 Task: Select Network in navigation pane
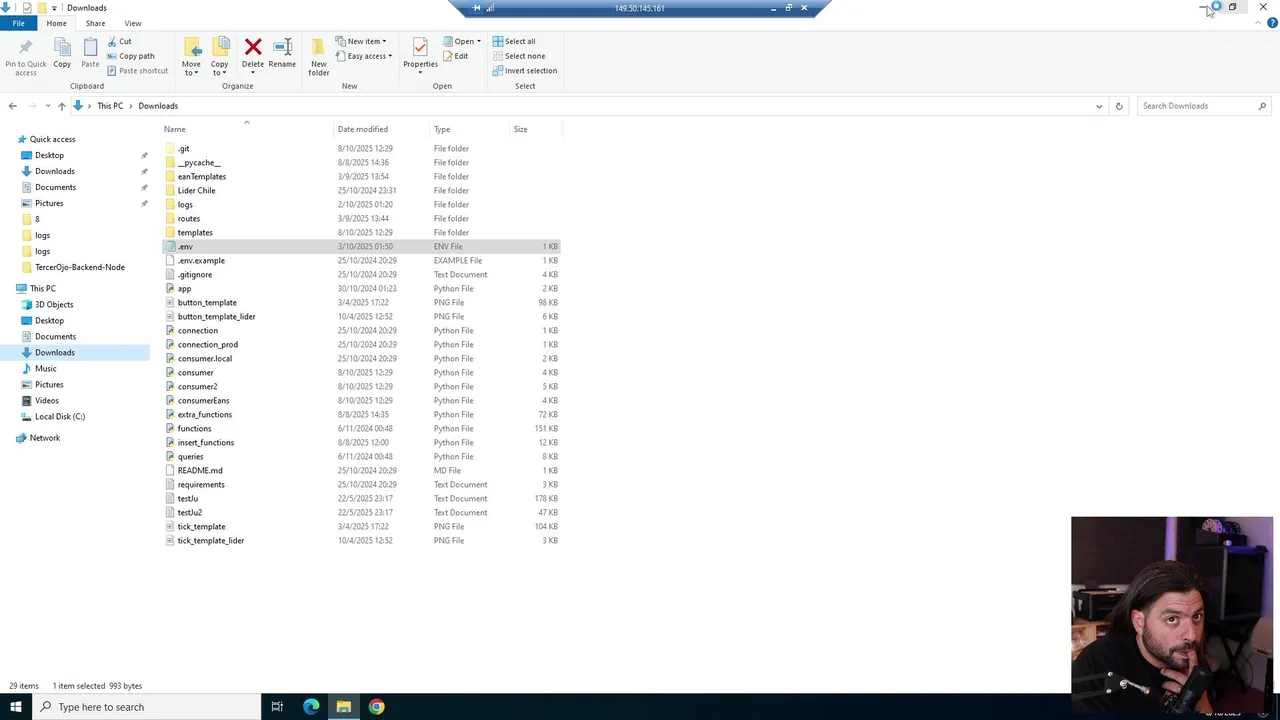[x=45, y=438]
